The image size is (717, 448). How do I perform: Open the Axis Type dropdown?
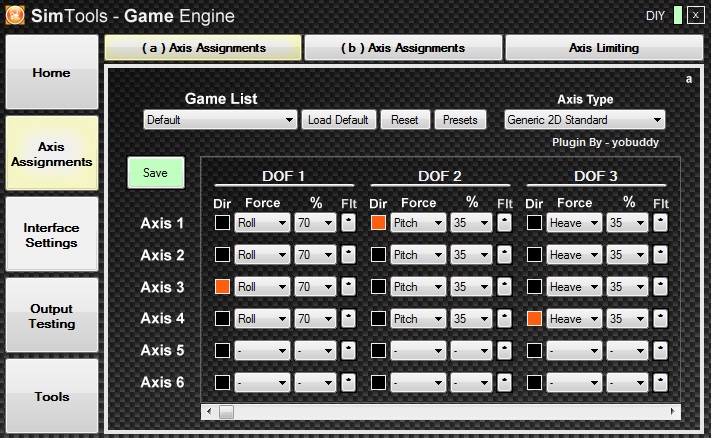click(584, 120)
